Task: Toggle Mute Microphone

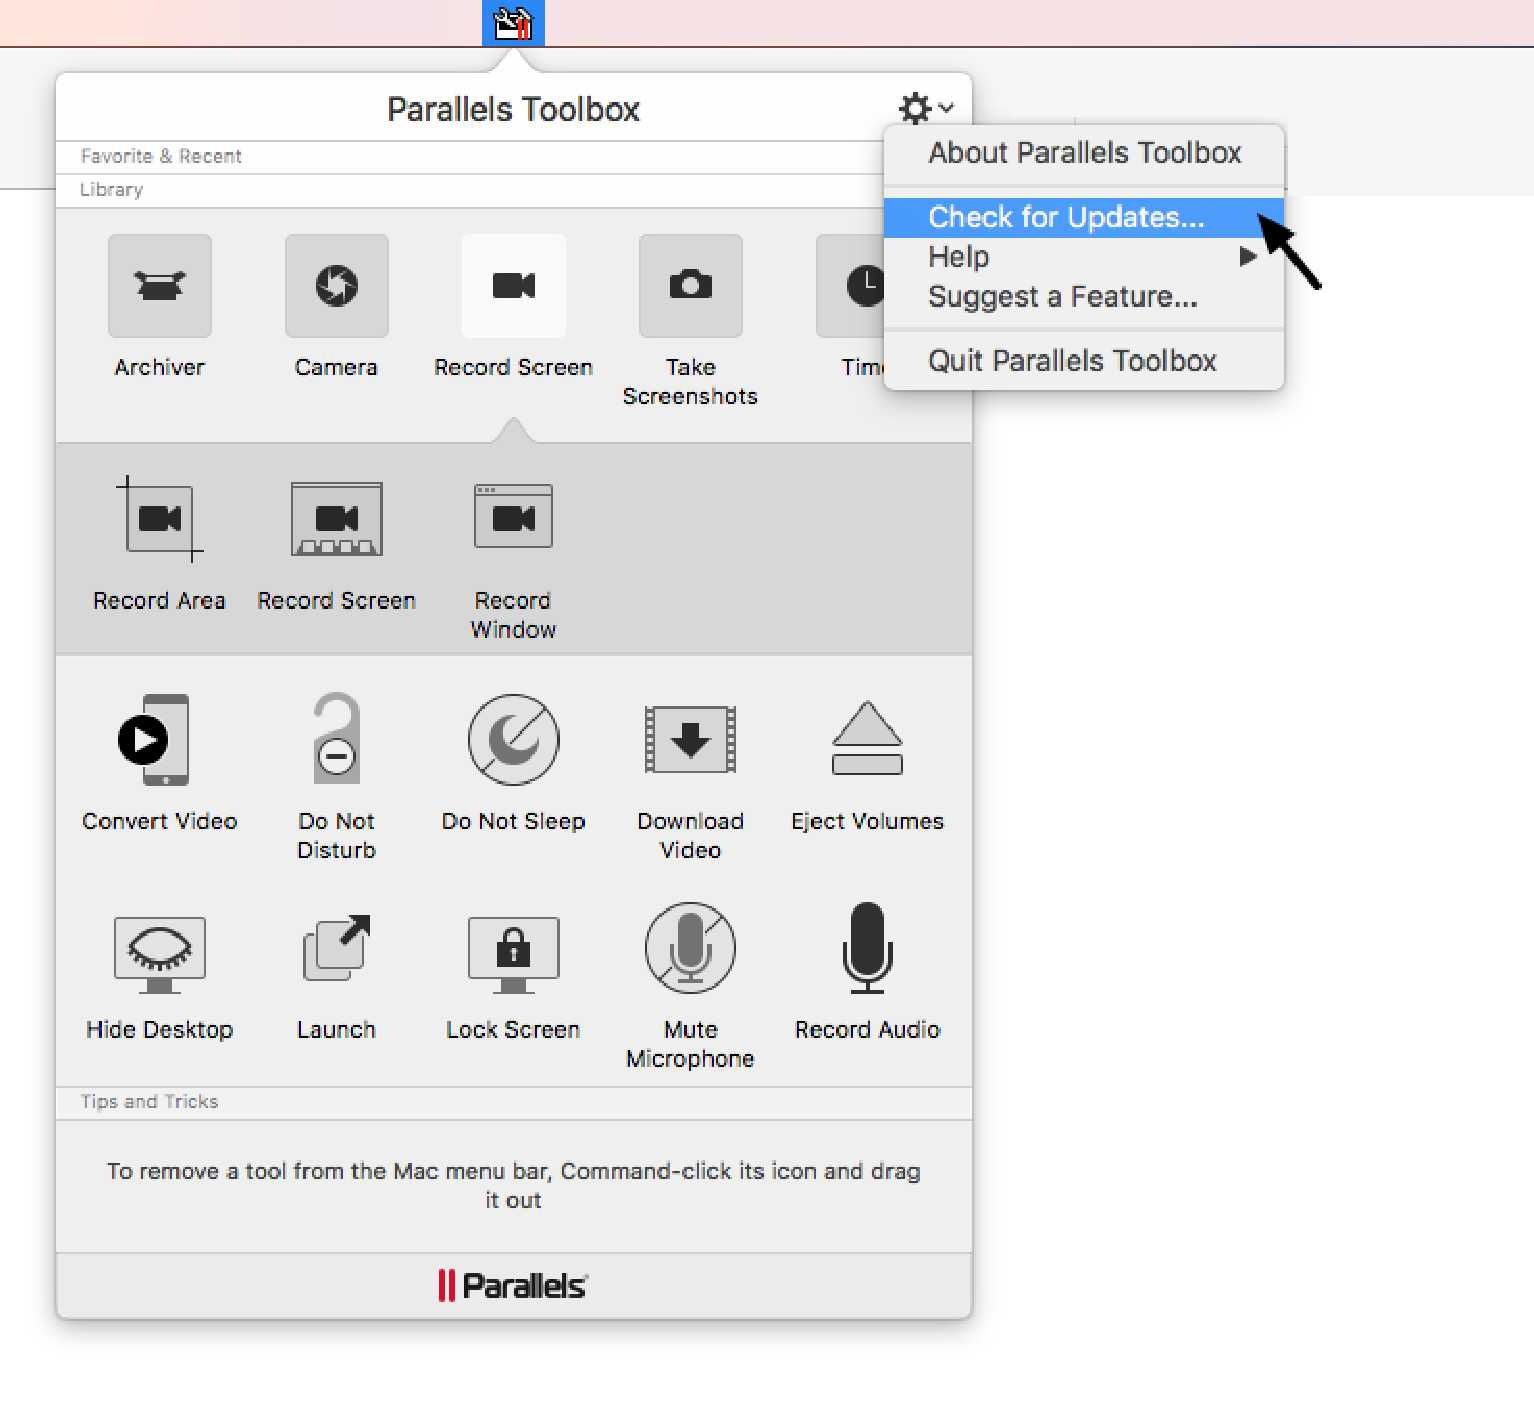Action: click(690, 949)
